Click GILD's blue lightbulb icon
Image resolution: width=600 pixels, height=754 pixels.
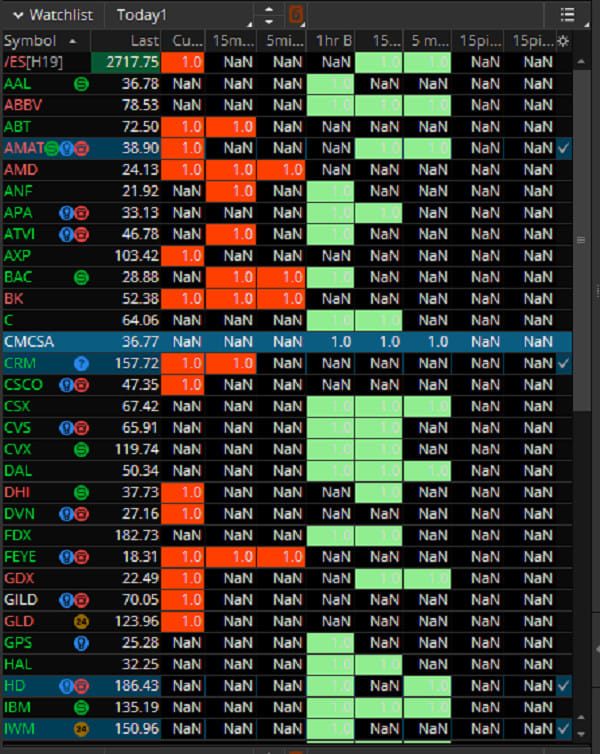click(67, 600)
